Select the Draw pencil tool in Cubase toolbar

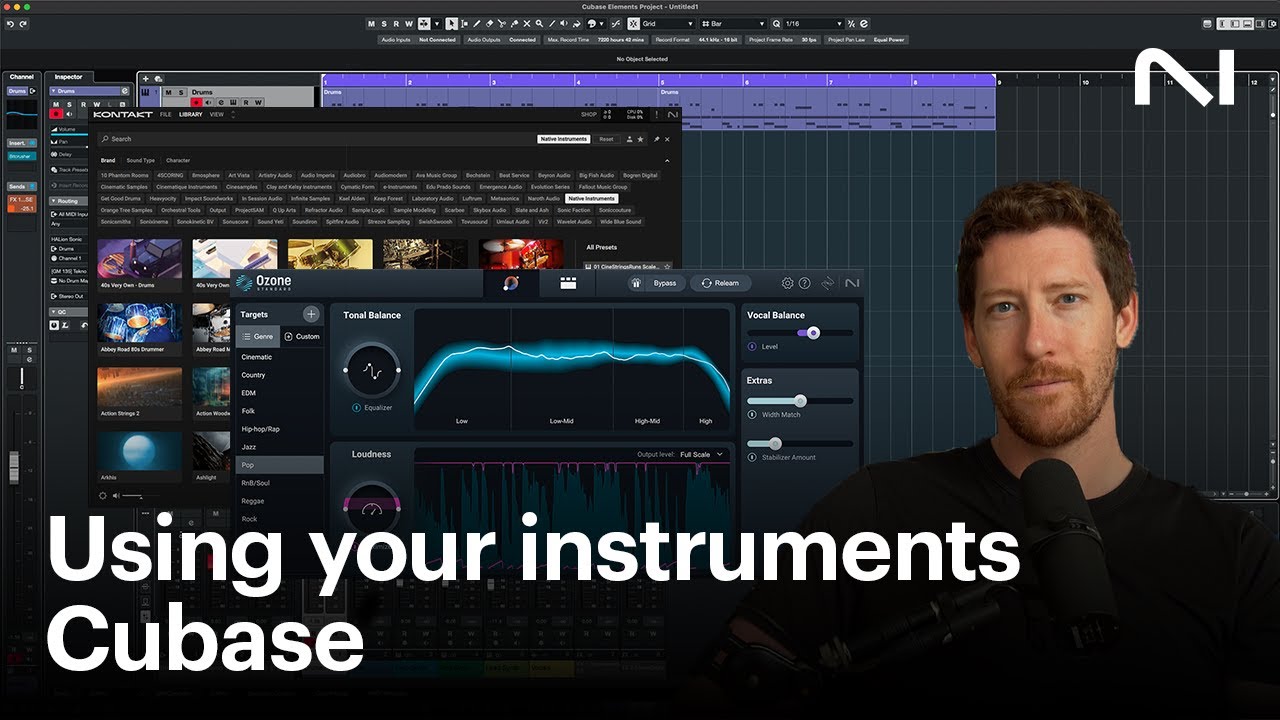(476, 23)
